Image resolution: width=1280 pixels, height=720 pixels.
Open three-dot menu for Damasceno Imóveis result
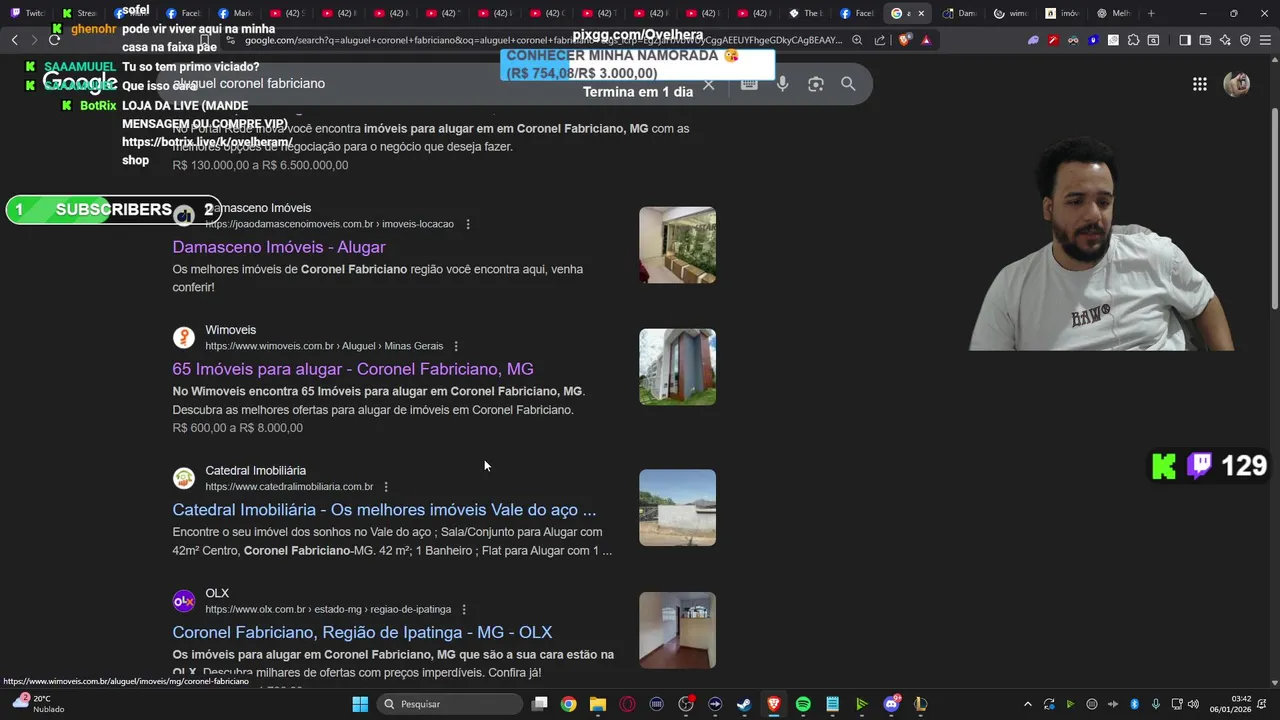[x=468, y=224]
